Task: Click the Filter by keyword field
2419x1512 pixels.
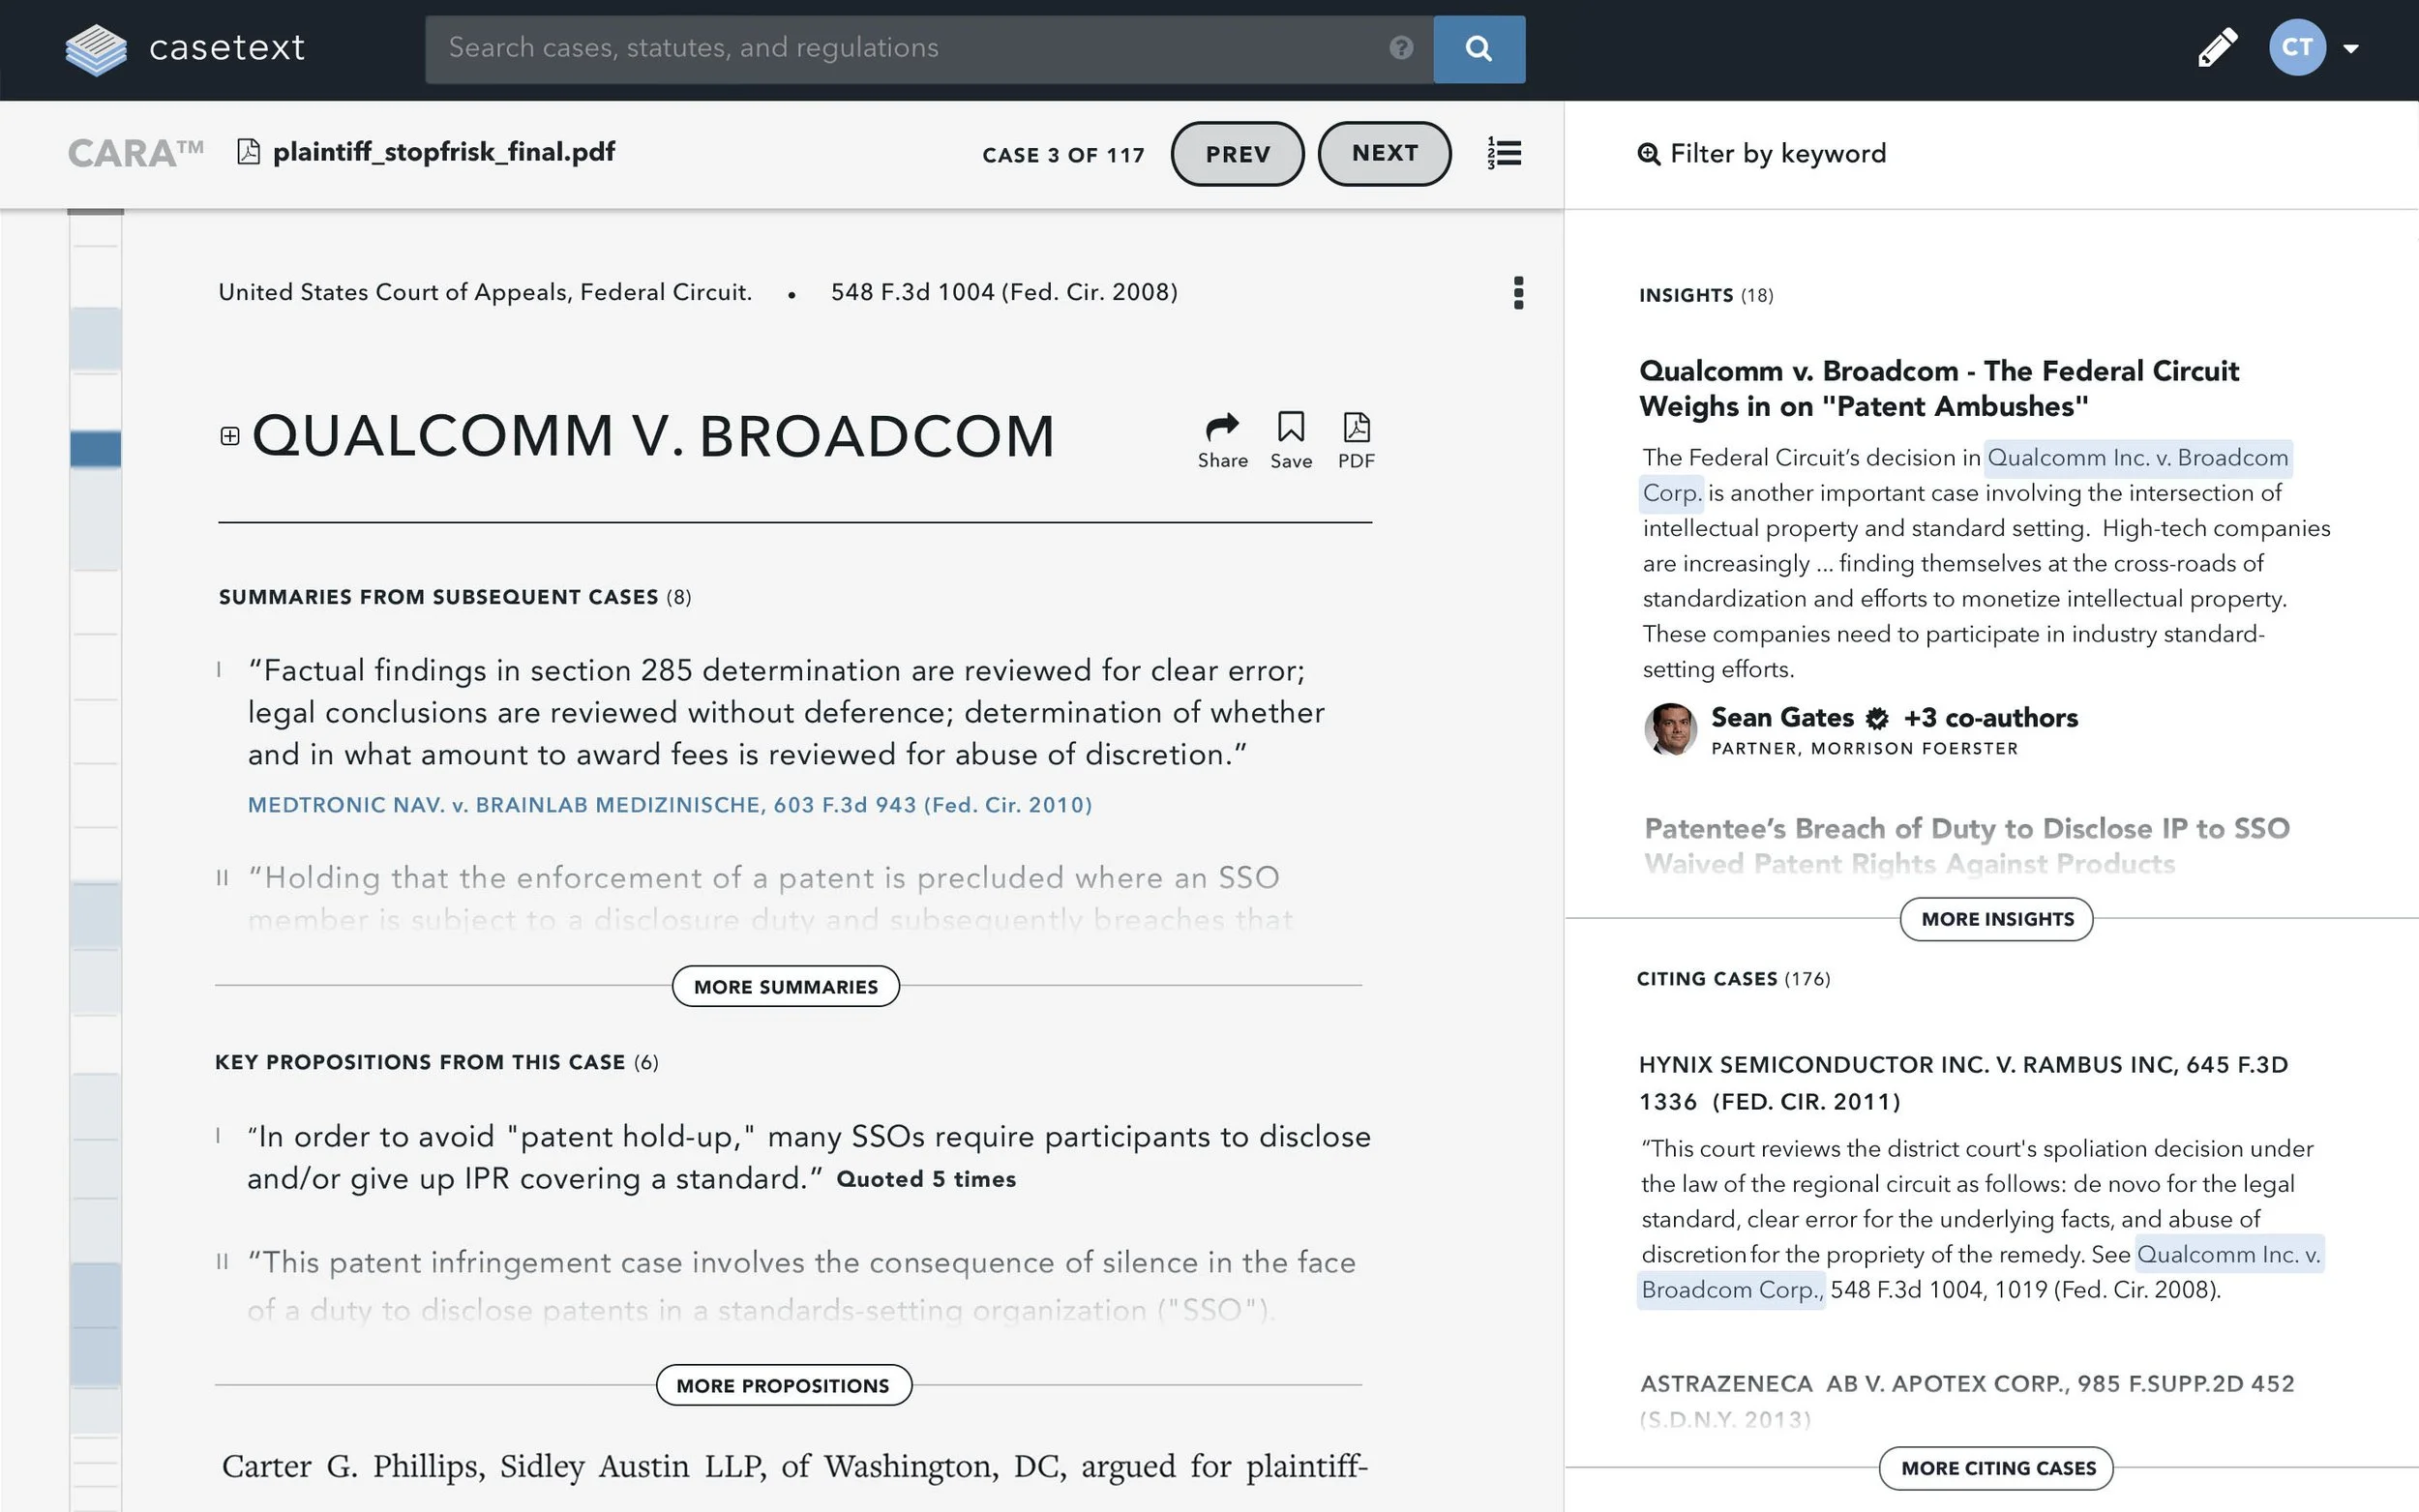Action: pos(1777,154)
